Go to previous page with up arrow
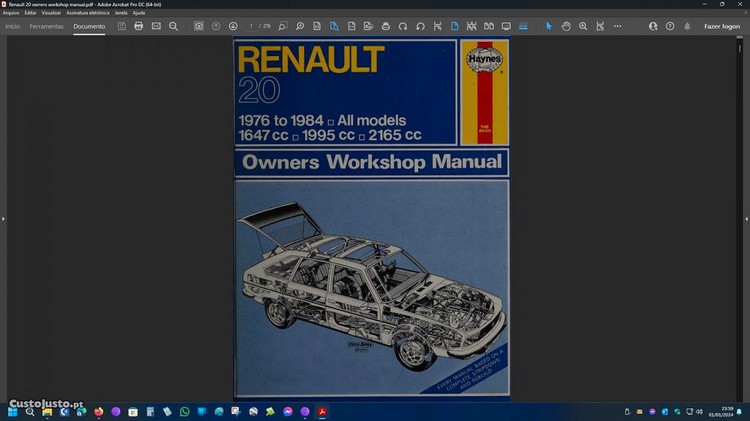Screen dimensions: 750x421 click(216, 26)
